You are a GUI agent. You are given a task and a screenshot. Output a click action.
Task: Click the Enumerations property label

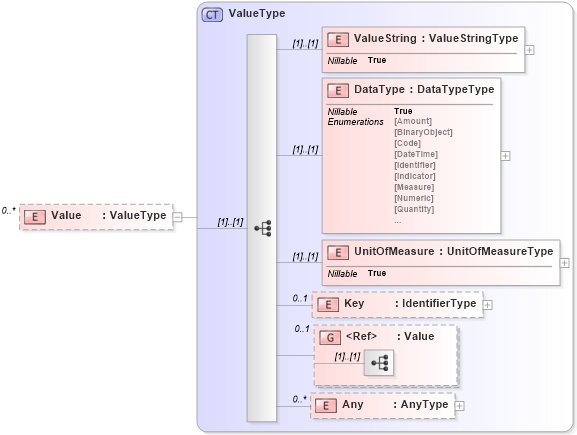tap(355, 122)
